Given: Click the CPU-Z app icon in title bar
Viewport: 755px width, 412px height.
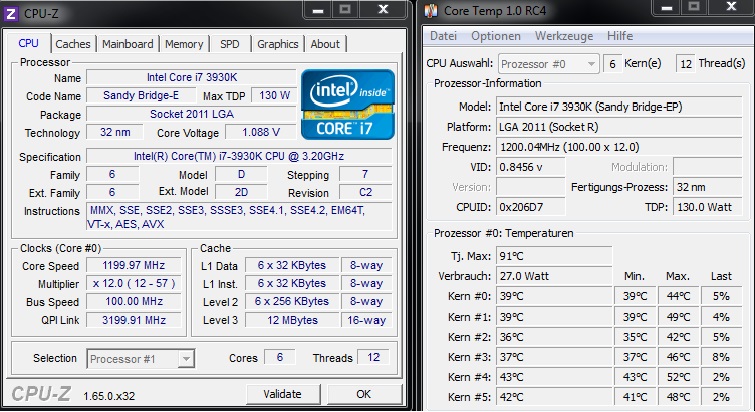Looking at the screenshot, I should (11, 13).
